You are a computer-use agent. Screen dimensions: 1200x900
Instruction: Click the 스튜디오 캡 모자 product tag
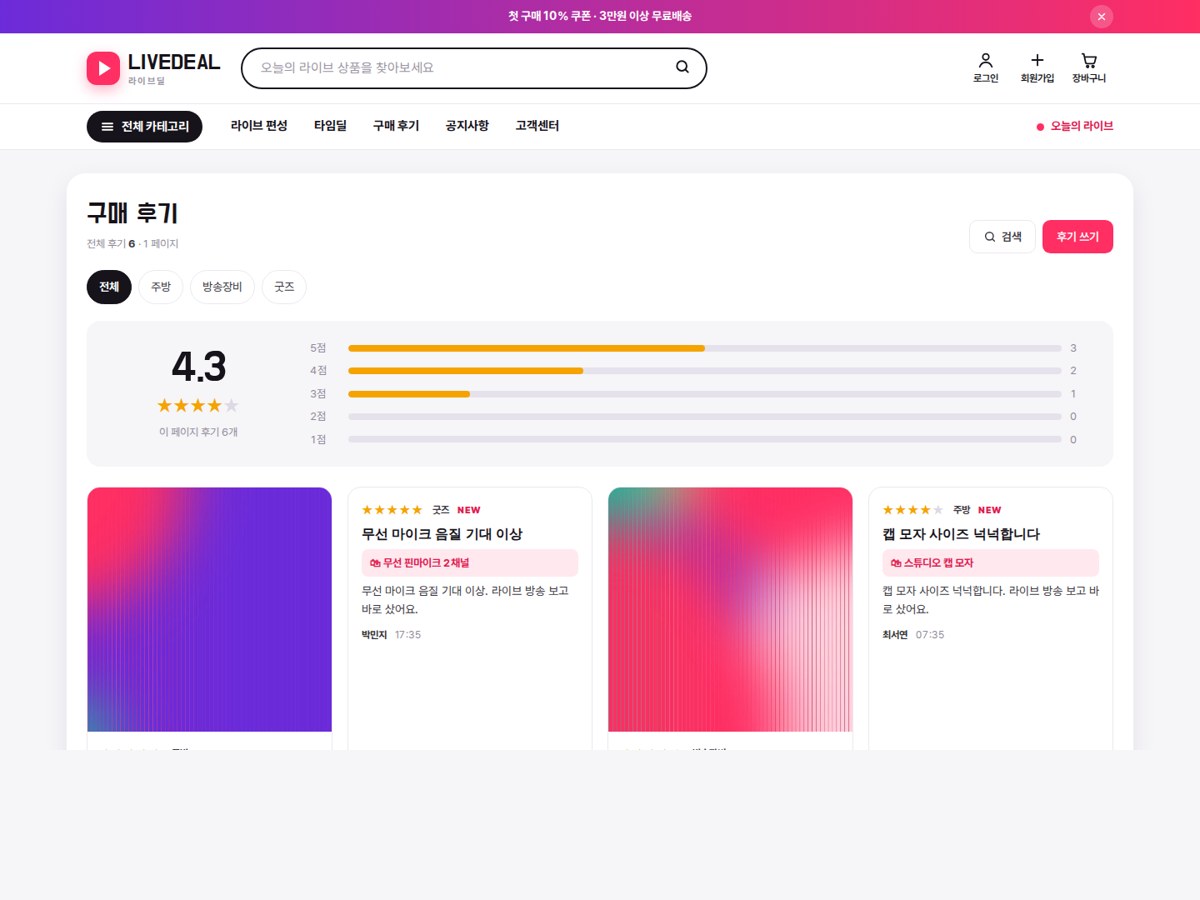(990, 563)
